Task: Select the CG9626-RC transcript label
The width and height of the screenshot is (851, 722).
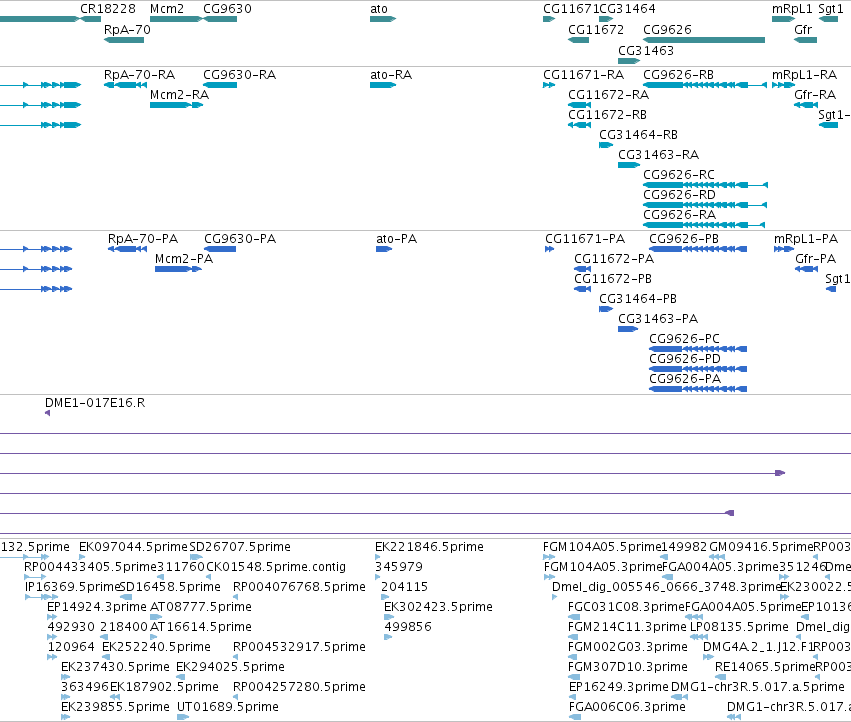Action: point(679,175)
